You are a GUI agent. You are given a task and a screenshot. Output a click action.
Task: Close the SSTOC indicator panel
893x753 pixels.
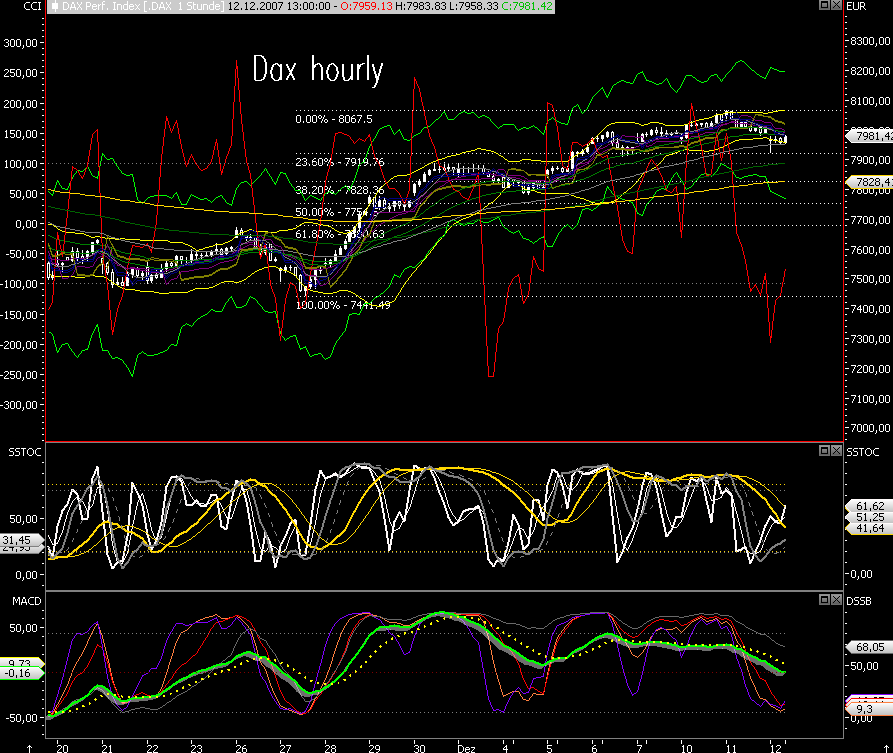(835, 451)
